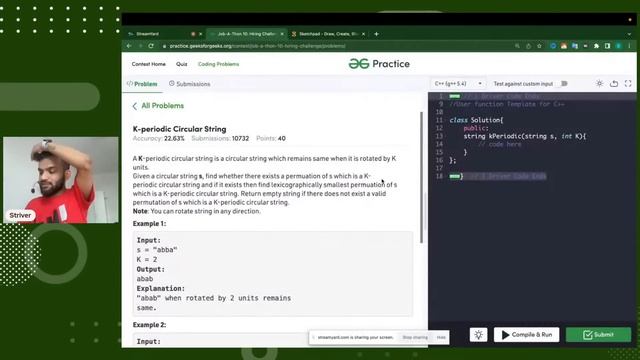Viewport: 640px width, 360px height.
Task: Open a new browser tab with plus icon
Action: [376, 34]
